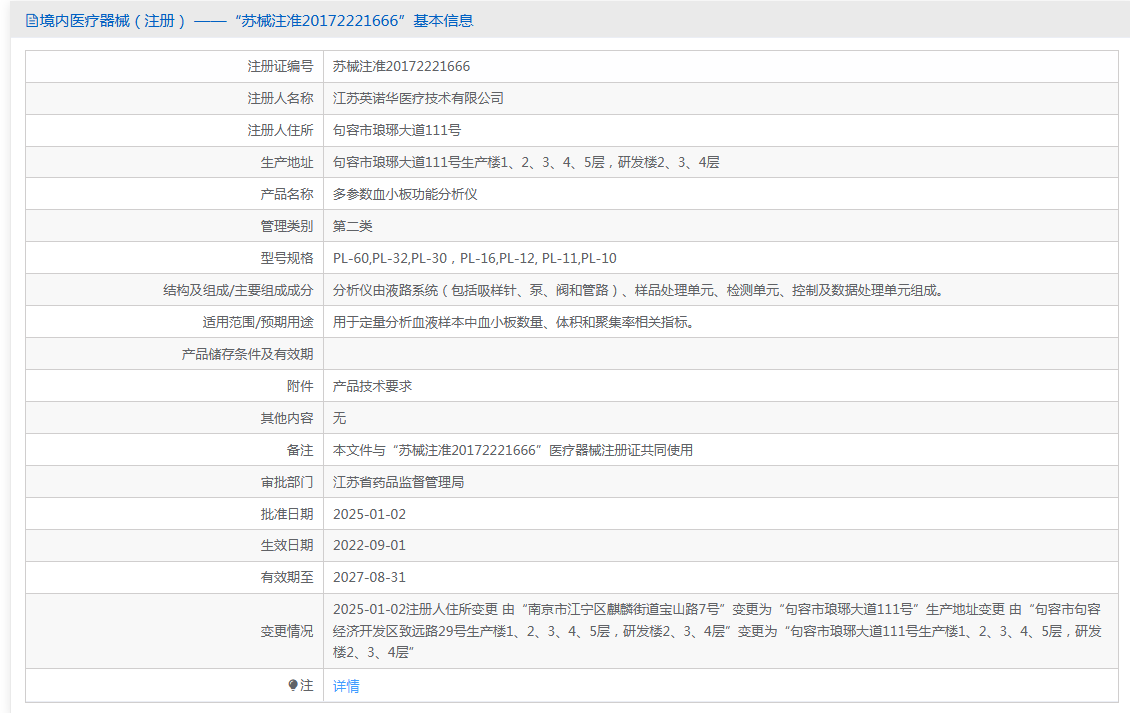The image size is (1130, 713).
Task: Click the 型号规格 label
Action: [x=287, y=258]
